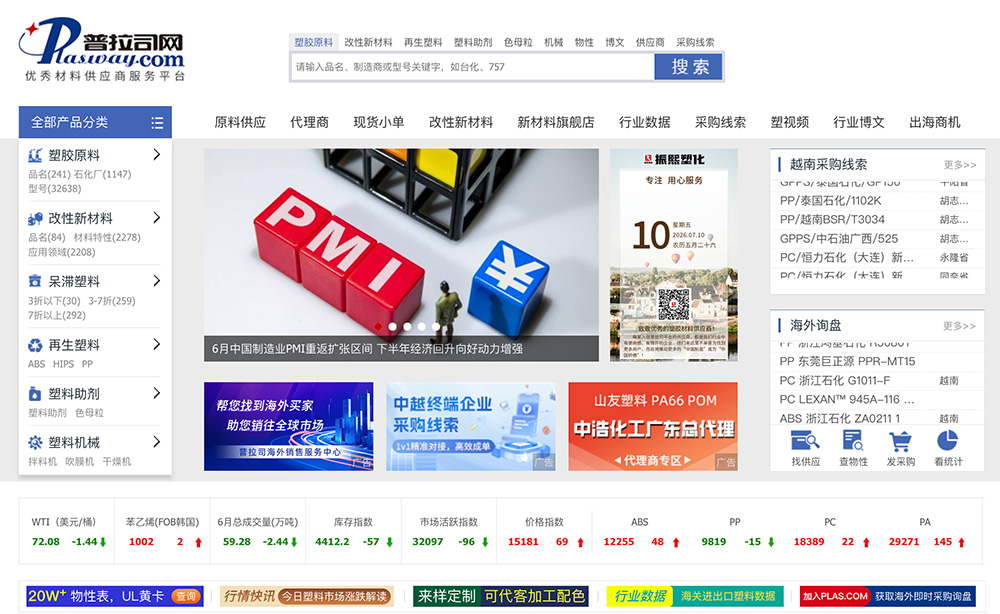Open the 行业数据 海关进出口塑料数据 banner
1000x614 pixels.
click(695, 597)
